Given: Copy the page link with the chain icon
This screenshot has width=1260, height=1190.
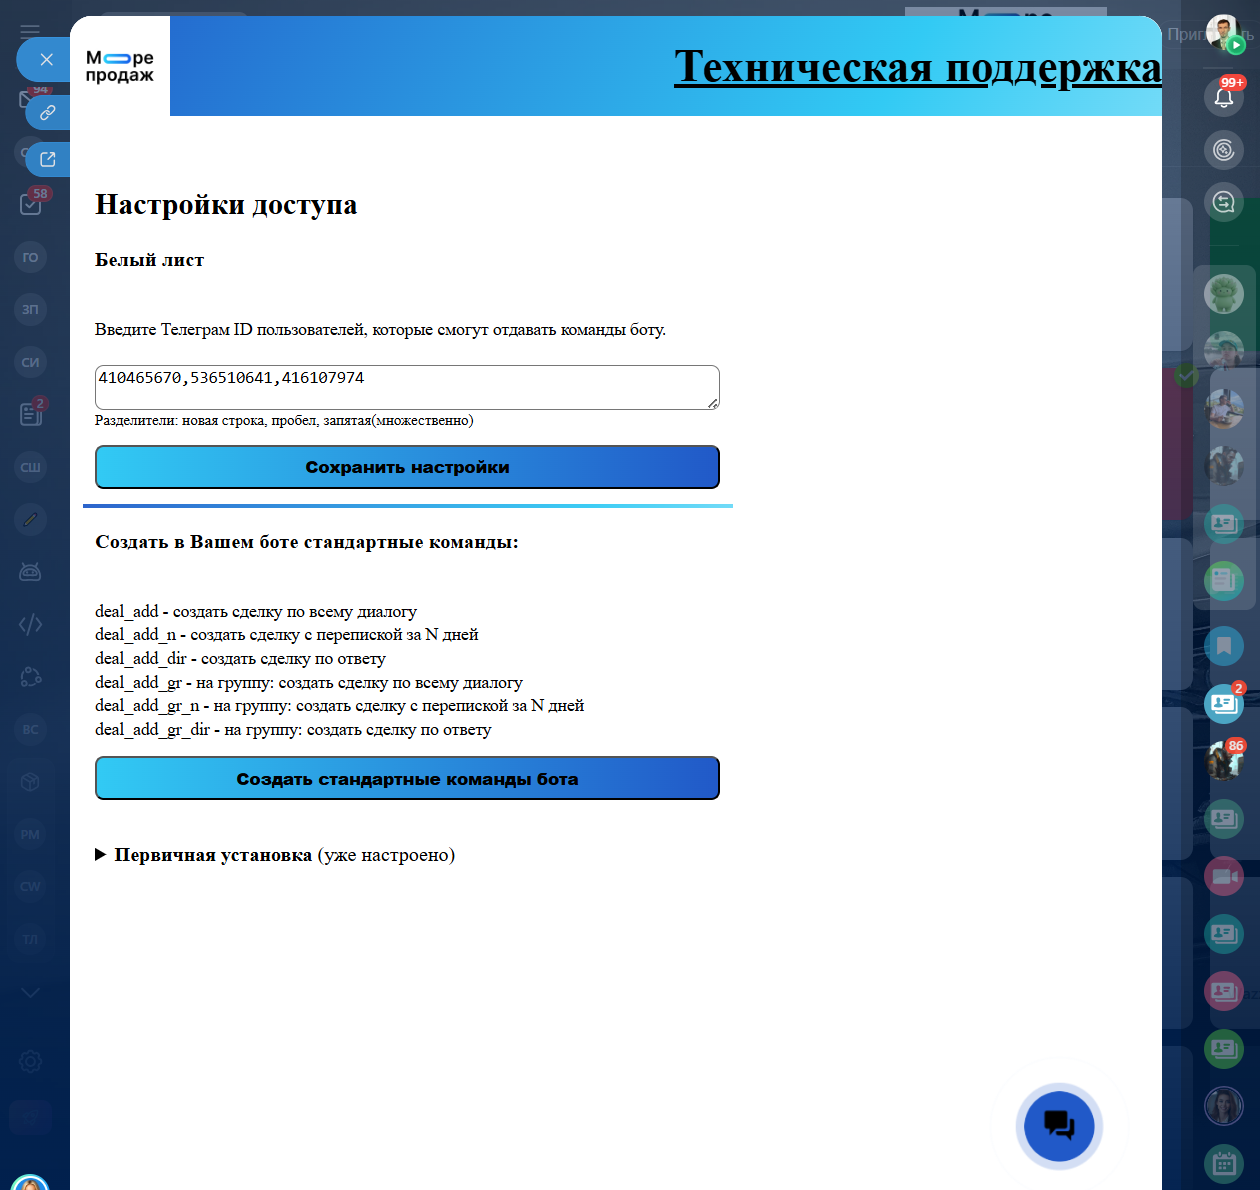Looking at the screenshot, I should coord(47,113).
